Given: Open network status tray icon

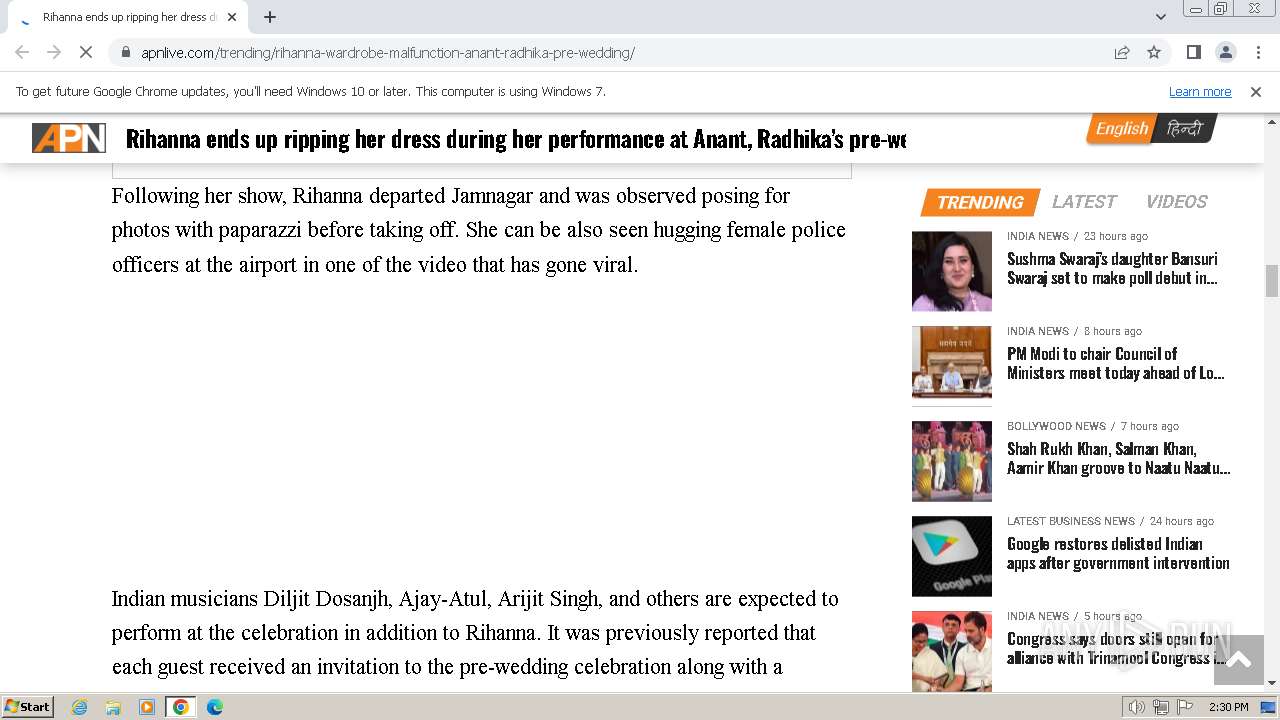Looking at the screenshot, I should pos(1161,707).
